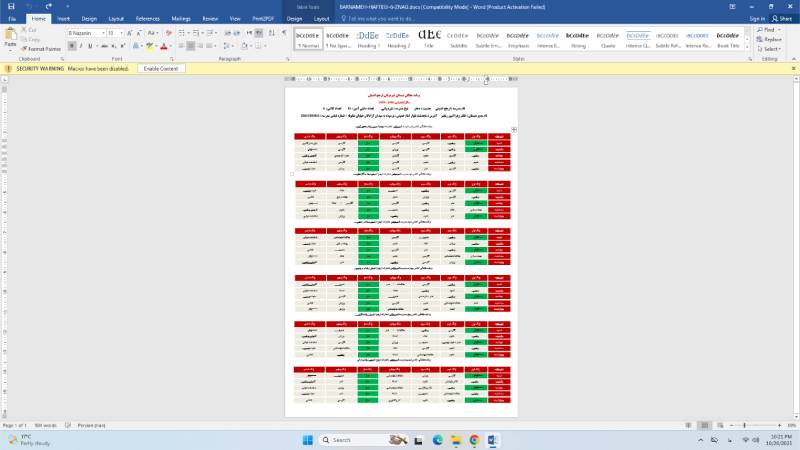Click the Format Painter tool

tap(42, 48)
